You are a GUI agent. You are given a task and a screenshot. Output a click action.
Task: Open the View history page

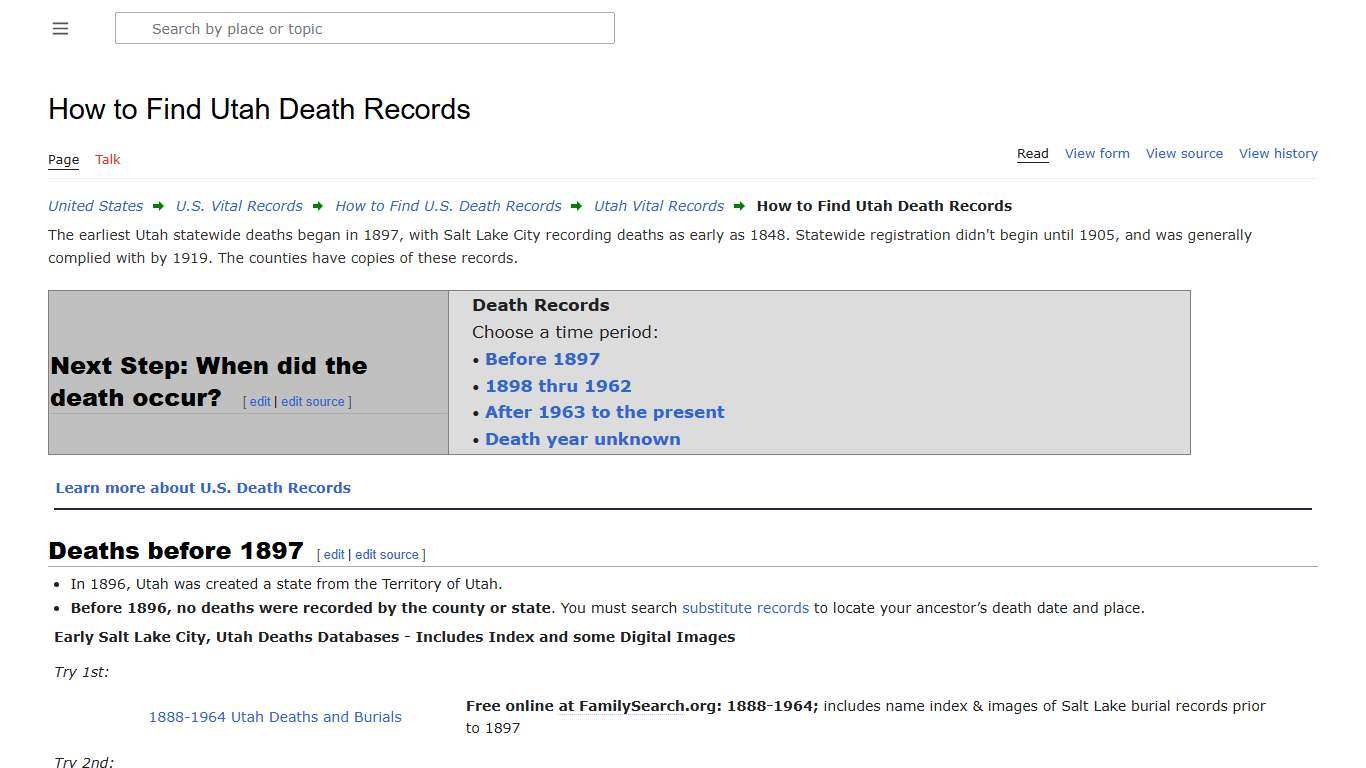pos(1278,153)
